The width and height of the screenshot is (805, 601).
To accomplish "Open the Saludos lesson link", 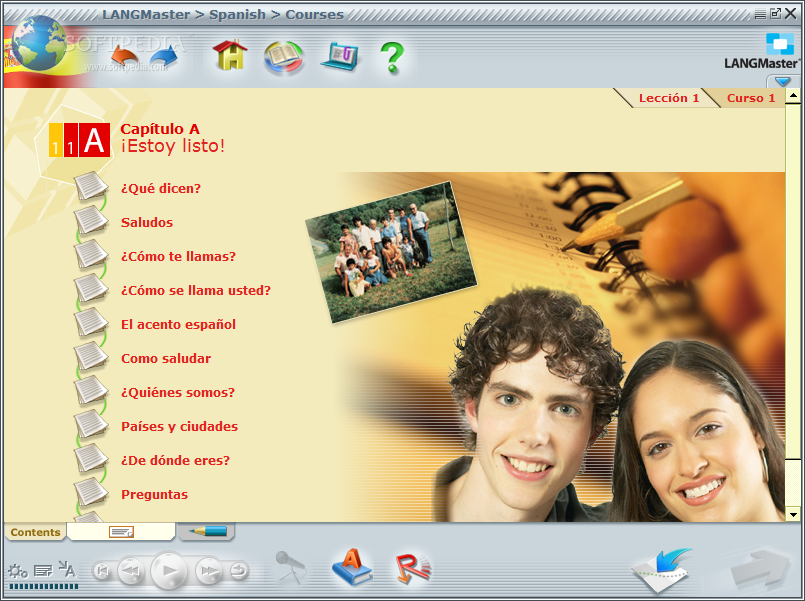I will tap(147, 222).
